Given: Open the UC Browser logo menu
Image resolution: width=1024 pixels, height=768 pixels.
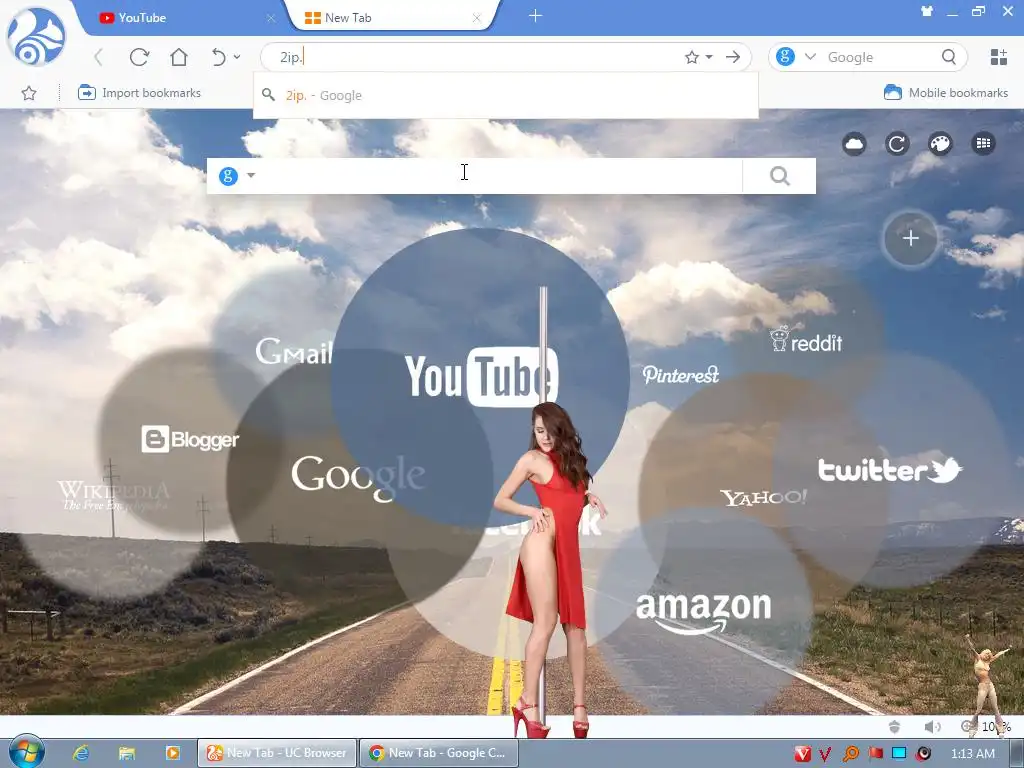Looking at the screenshot, I should [35, 36].
